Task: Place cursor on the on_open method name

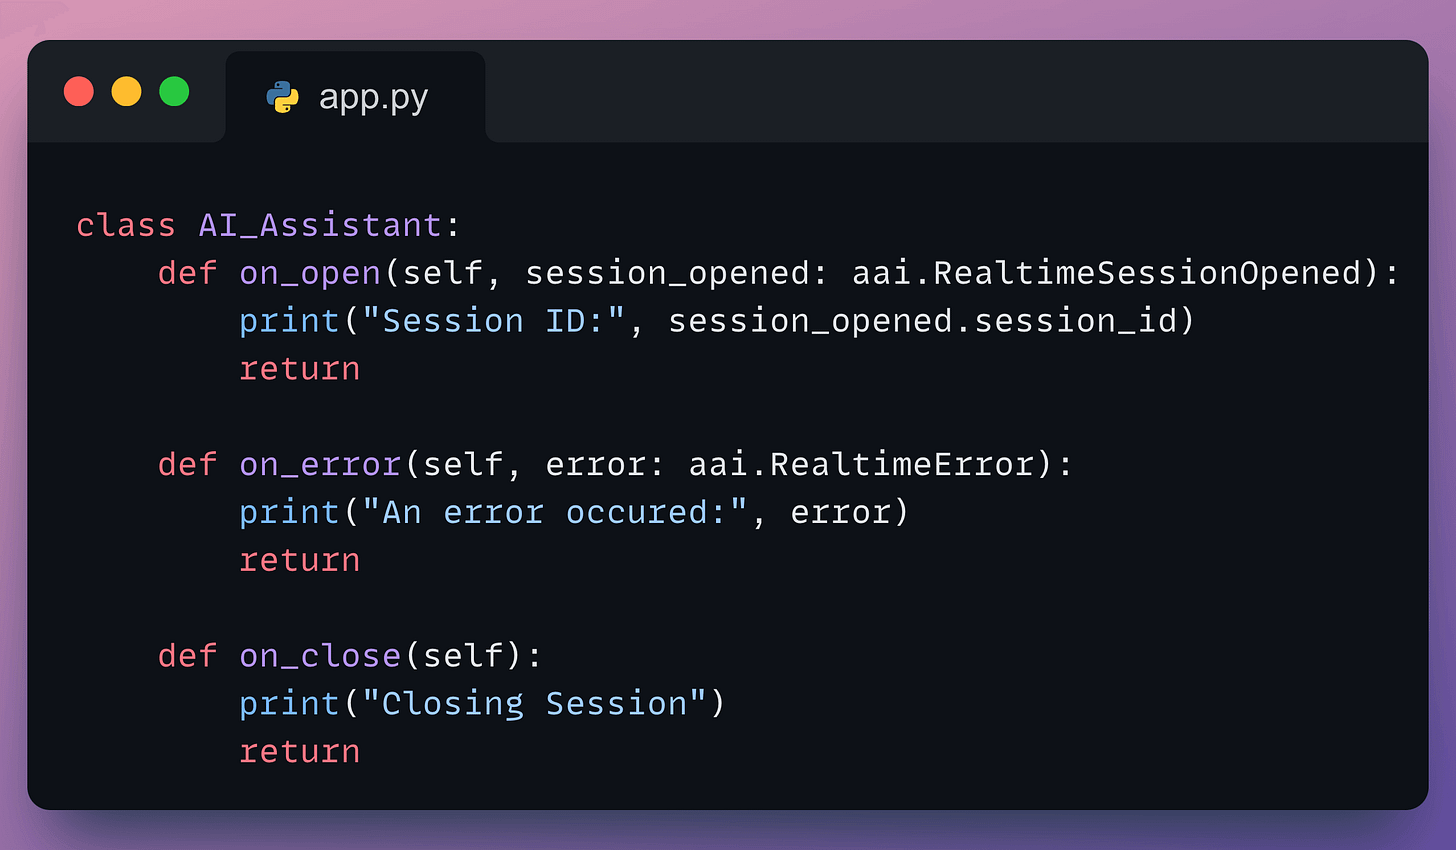Action: point(310,273)
